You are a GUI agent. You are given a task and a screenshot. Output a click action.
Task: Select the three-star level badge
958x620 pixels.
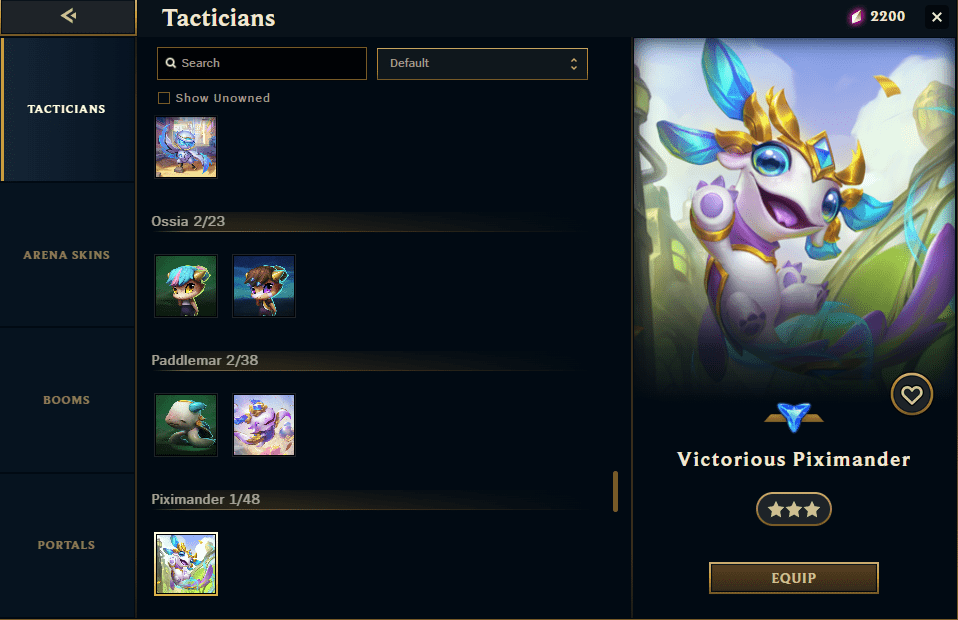794,509
